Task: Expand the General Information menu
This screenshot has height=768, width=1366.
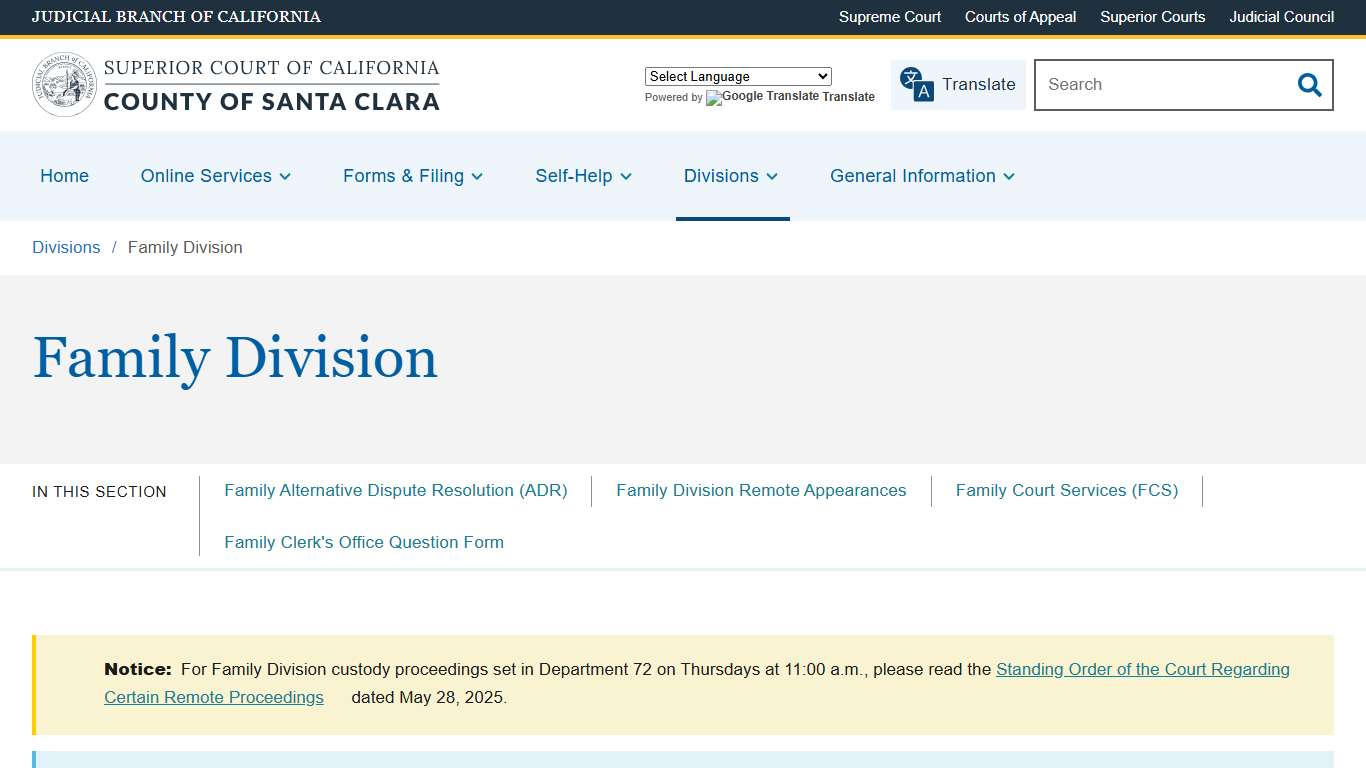Action: 921,176
